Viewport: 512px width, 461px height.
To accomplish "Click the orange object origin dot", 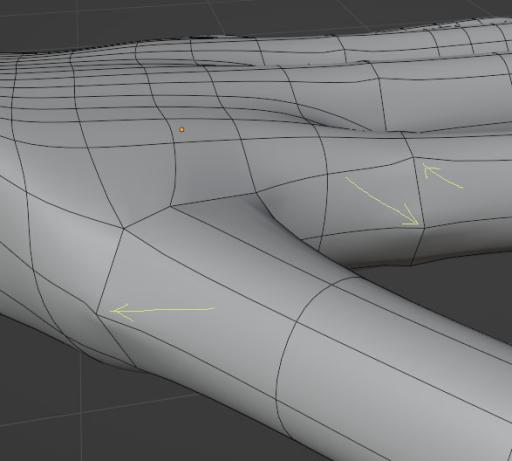I will (182, 130).
